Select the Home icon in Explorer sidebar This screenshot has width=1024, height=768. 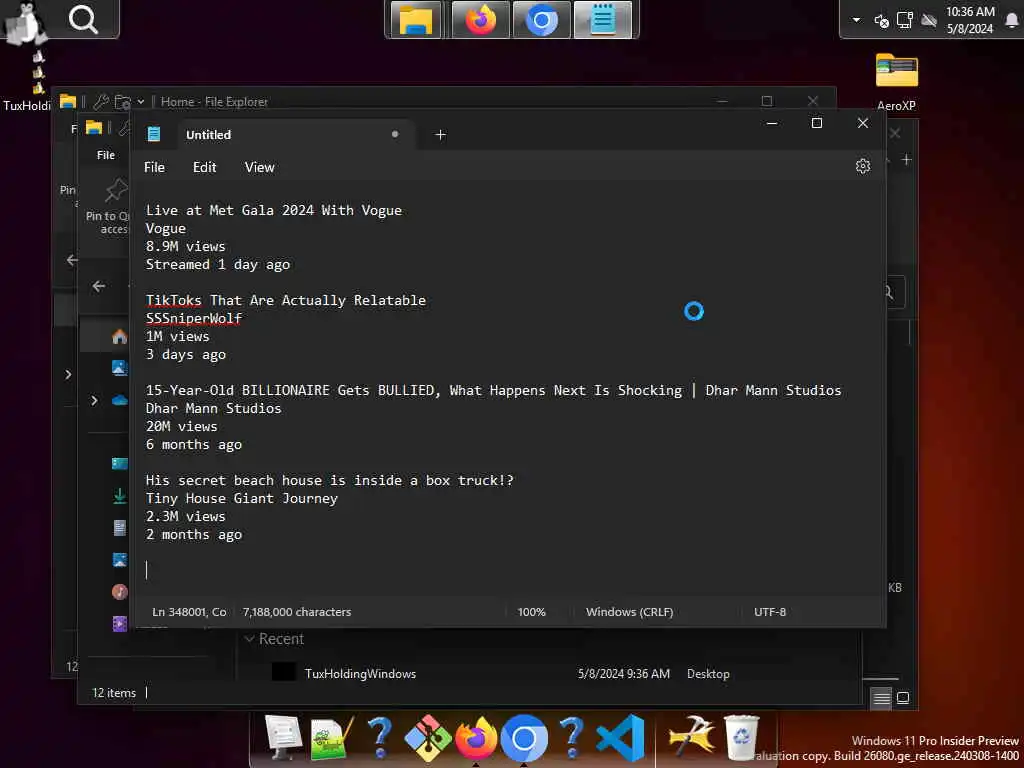pos(120,336)
